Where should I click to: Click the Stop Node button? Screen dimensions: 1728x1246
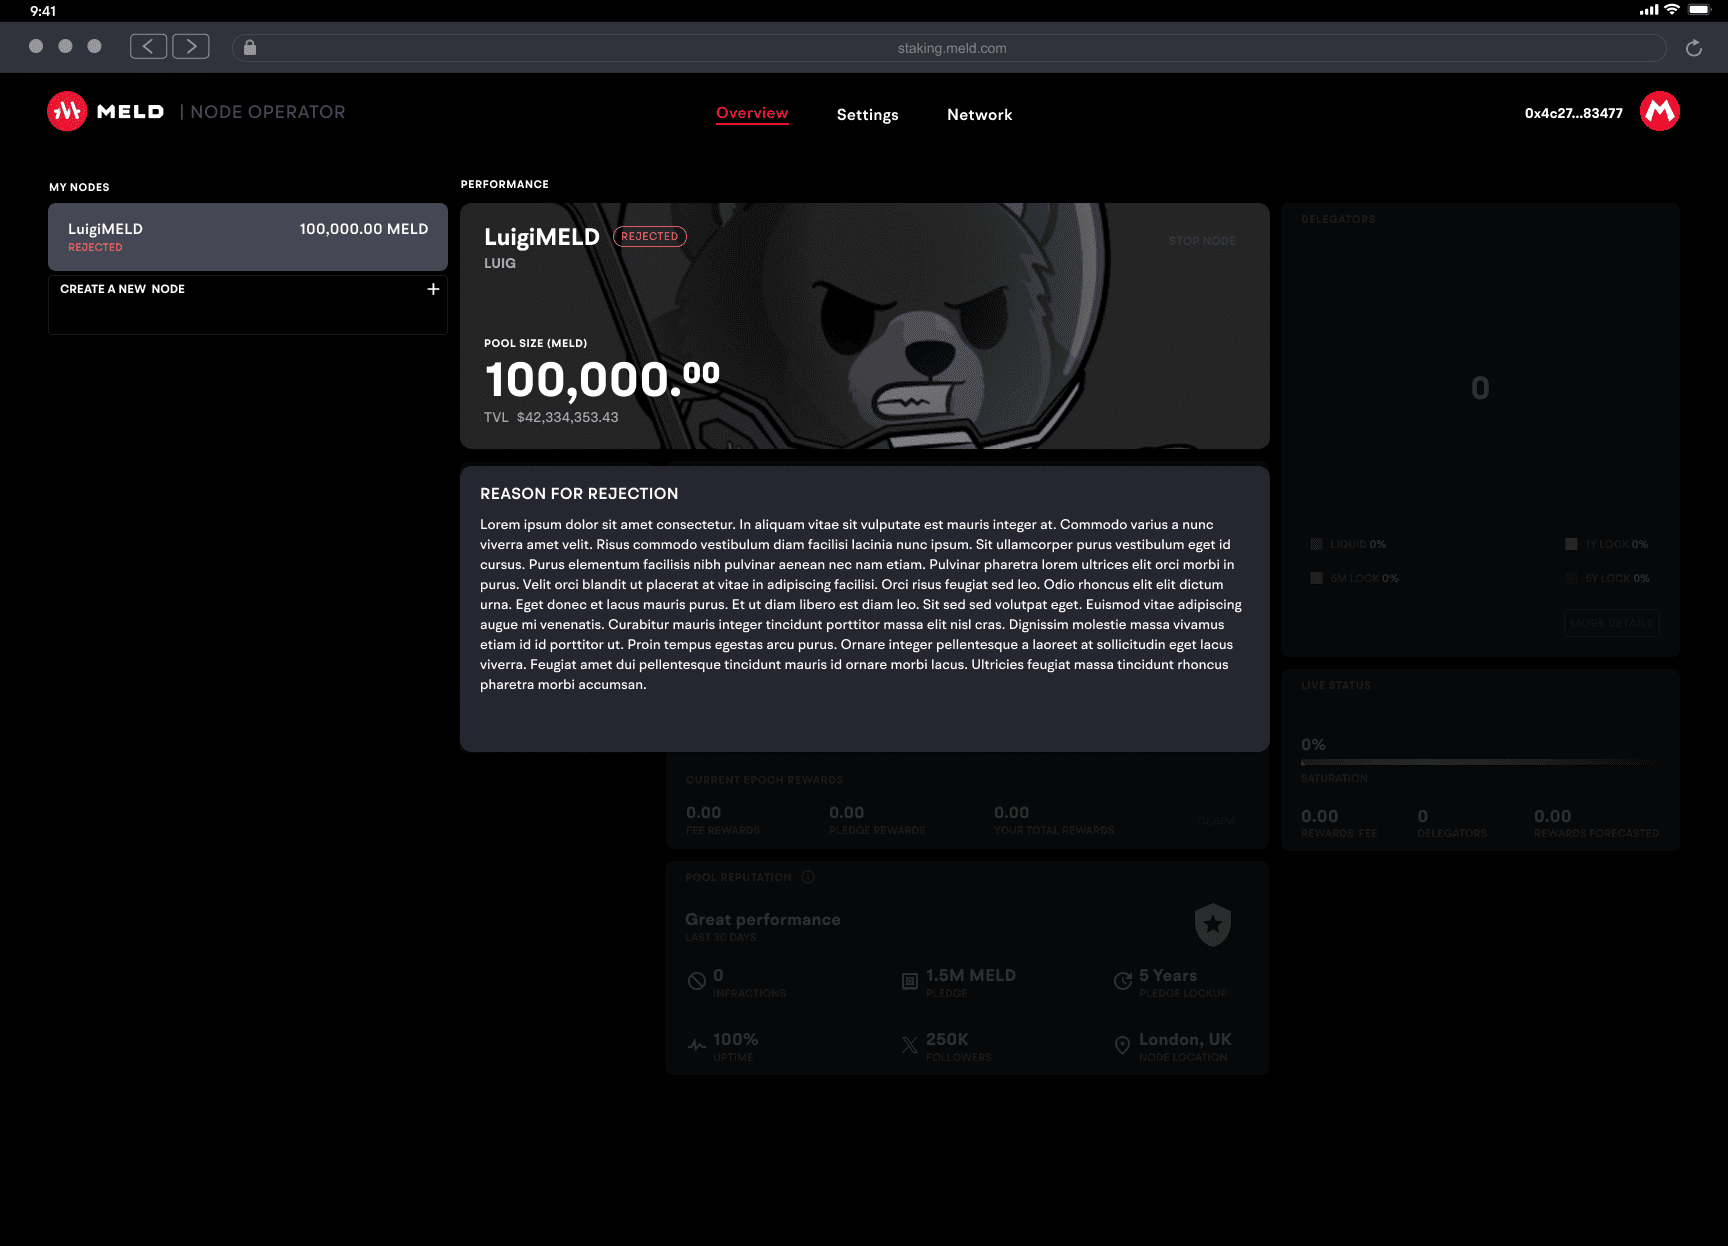click(x=1201, y=240)
